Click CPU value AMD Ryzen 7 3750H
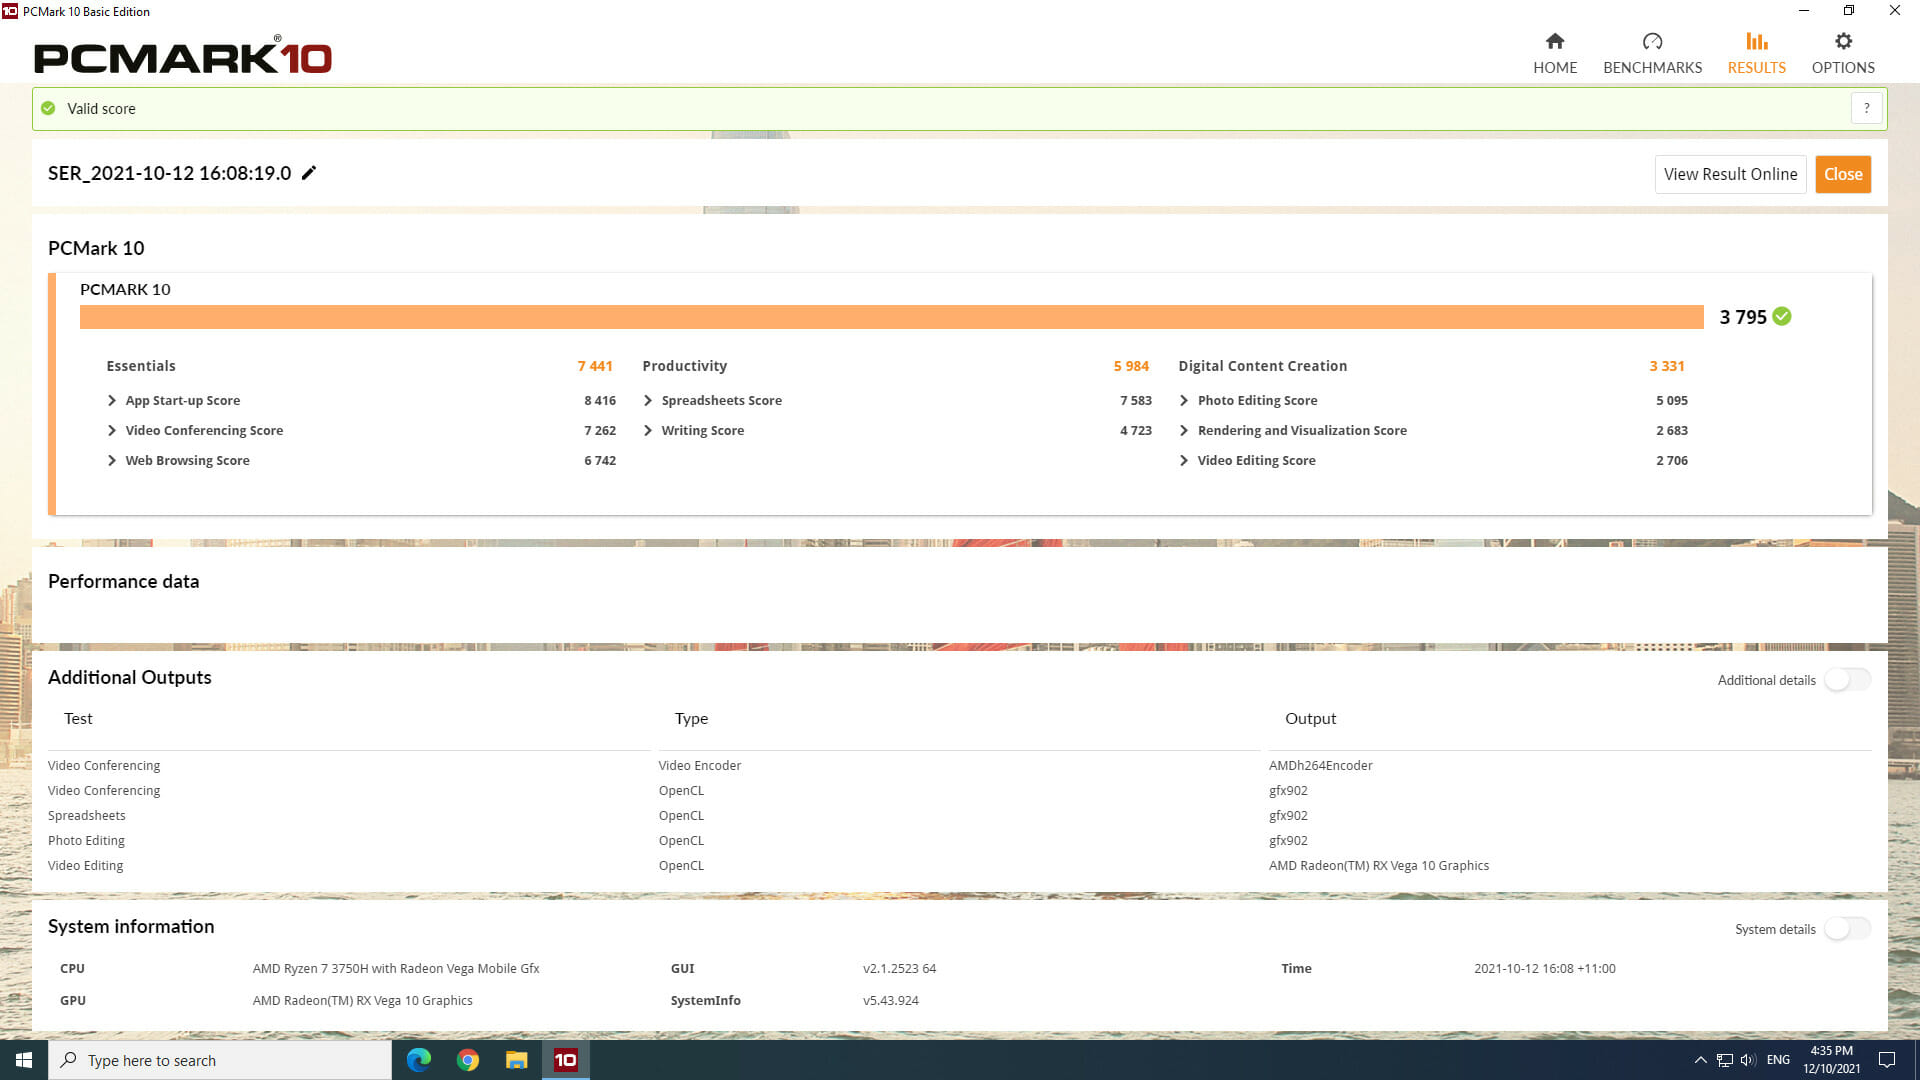The height and width of the screenshot is (1080, 1920). click(396, 968)
